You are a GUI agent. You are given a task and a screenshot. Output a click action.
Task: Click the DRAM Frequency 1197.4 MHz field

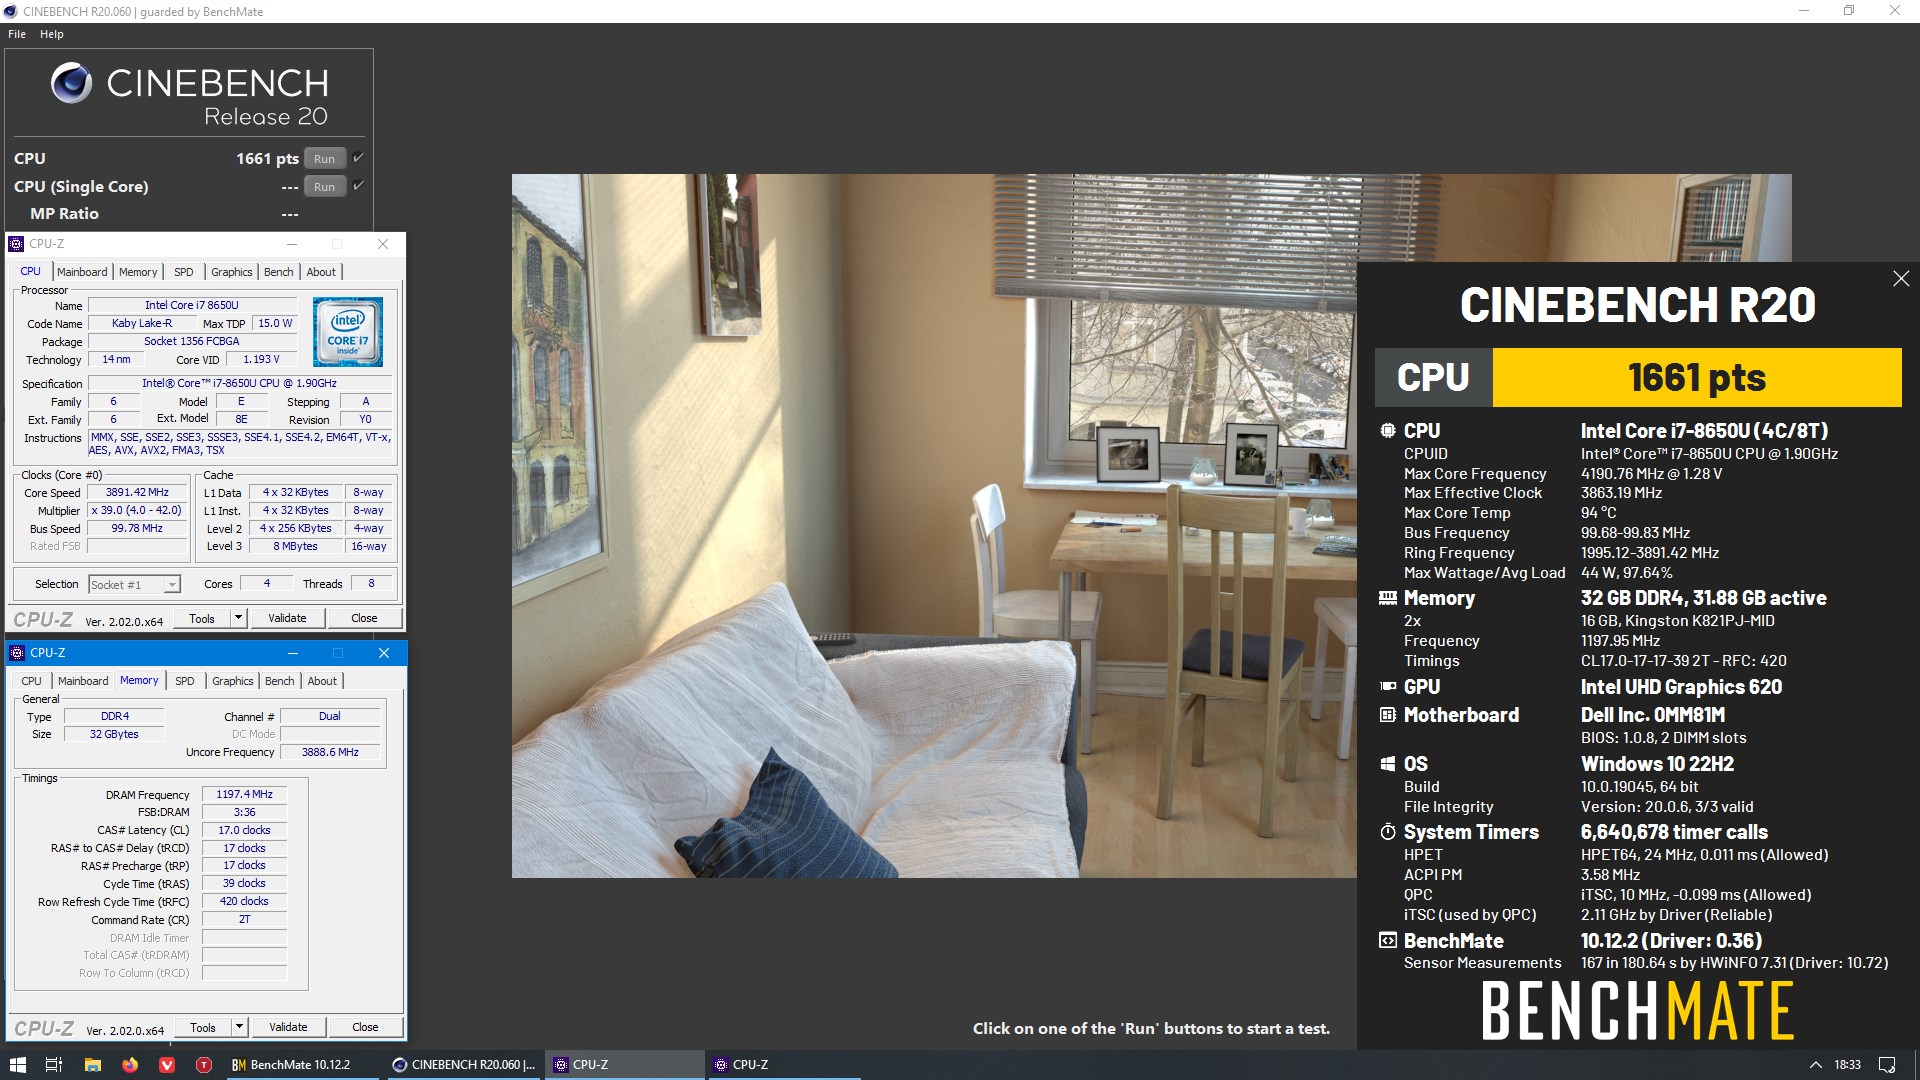[x=245, y=794]
